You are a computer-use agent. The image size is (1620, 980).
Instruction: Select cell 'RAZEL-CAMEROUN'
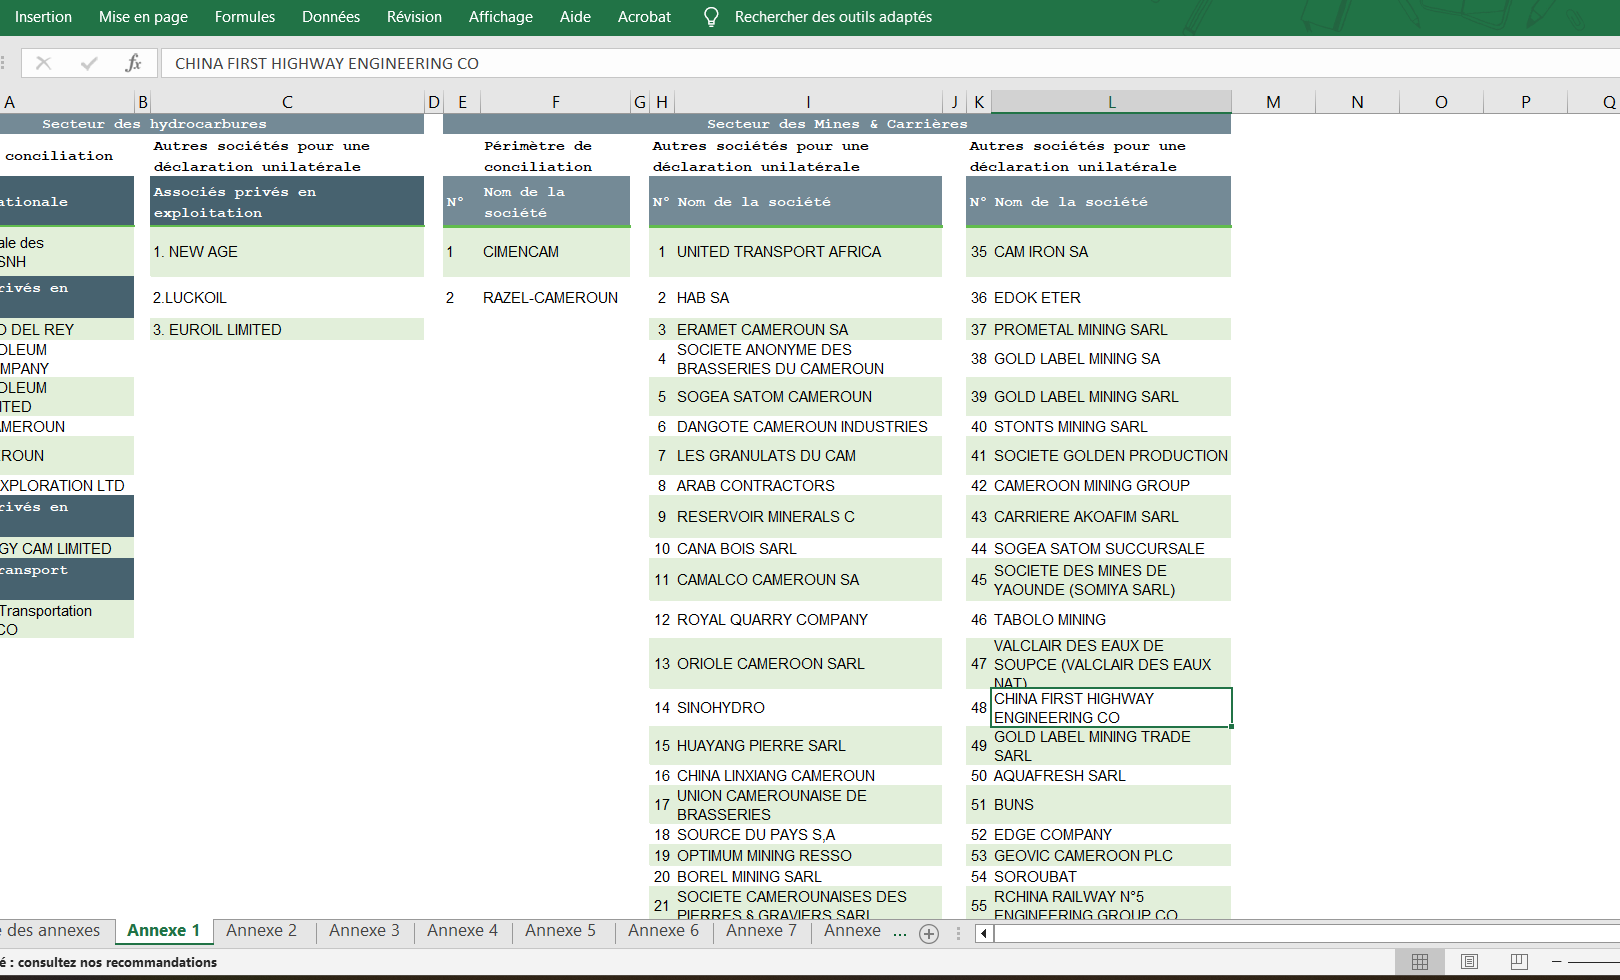point(555,298)
